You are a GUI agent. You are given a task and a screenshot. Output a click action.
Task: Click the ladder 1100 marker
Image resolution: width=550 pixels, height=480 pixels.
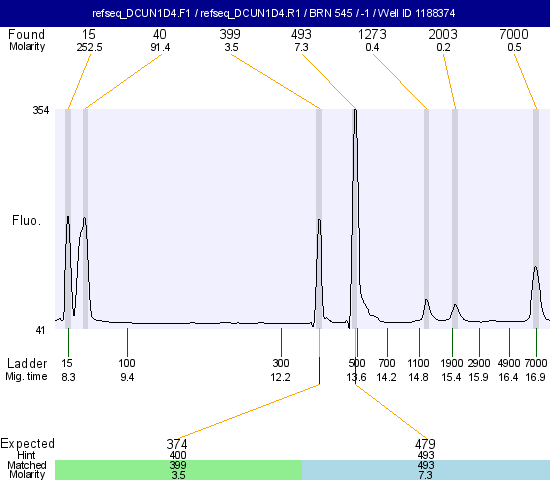click(x=418, y=363)
